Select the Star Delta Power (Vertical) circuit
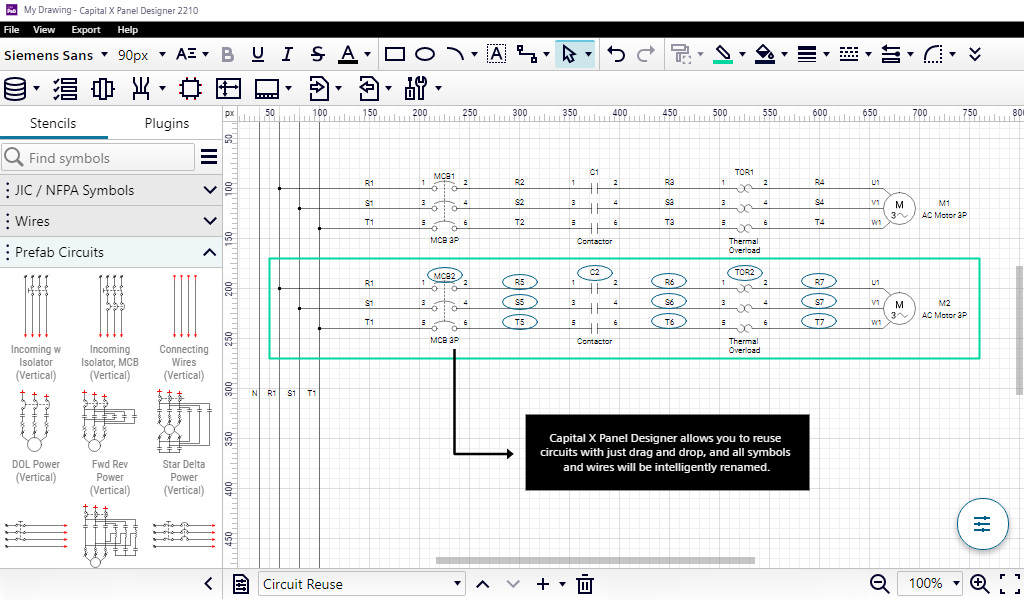The height and width of the screenshot is (601, 1025). 184,442
